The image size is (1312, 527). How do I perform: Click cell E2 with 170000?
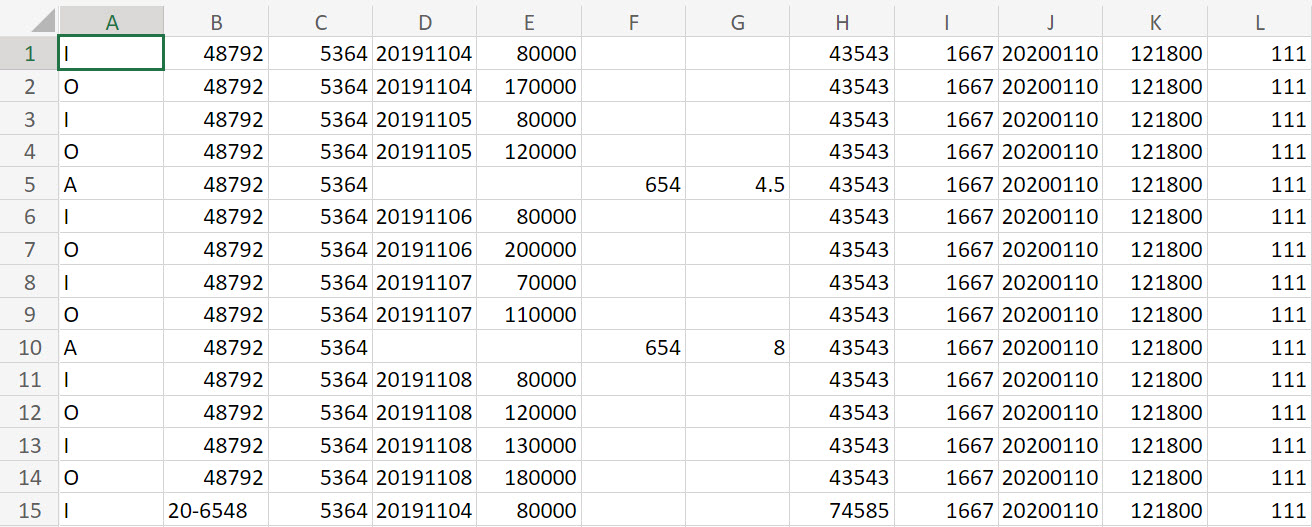tap(529, 87)
